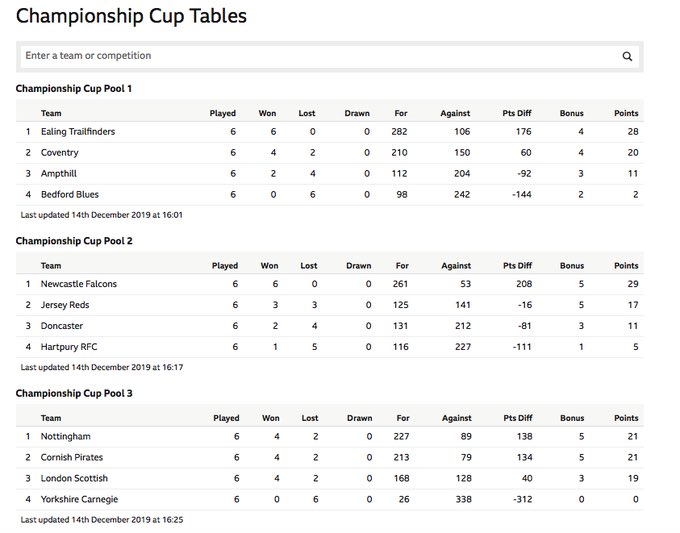Select Coventry in Pool 1 table
Viewport: 680px width, 533px height.
click(60, 153)
